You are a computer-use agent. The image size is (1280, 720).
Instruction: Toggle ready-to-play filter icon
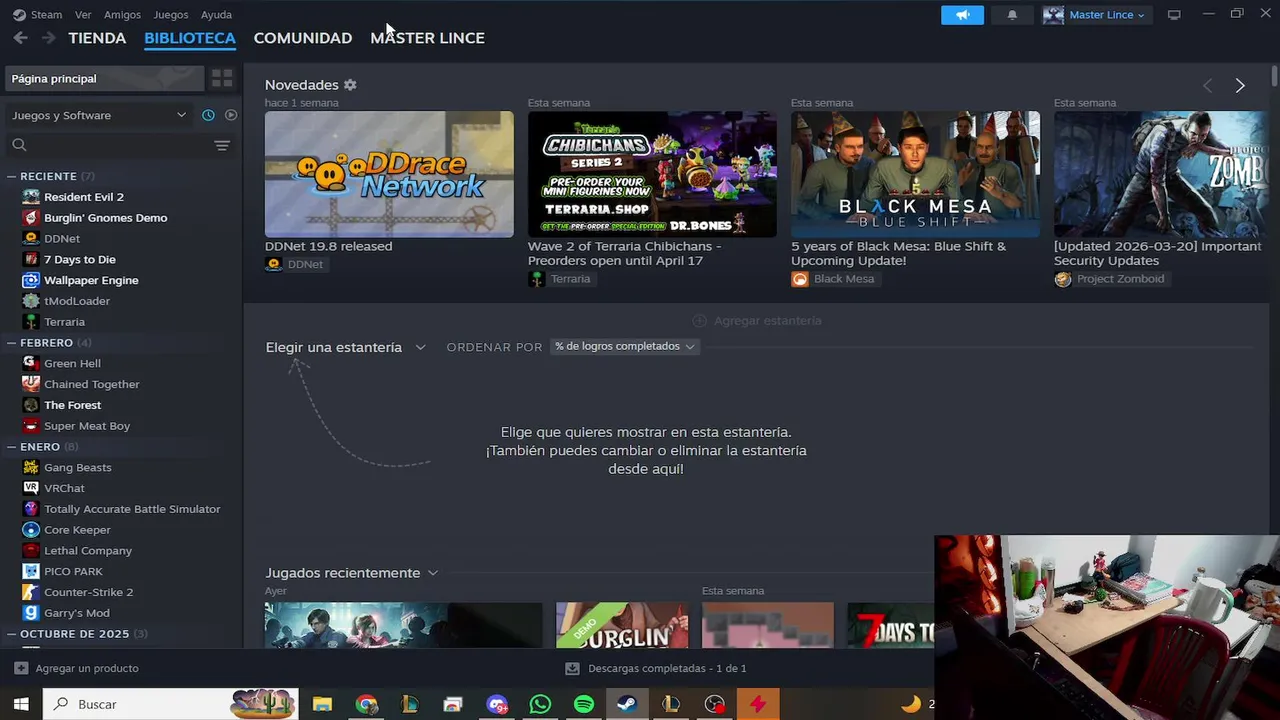231,115
